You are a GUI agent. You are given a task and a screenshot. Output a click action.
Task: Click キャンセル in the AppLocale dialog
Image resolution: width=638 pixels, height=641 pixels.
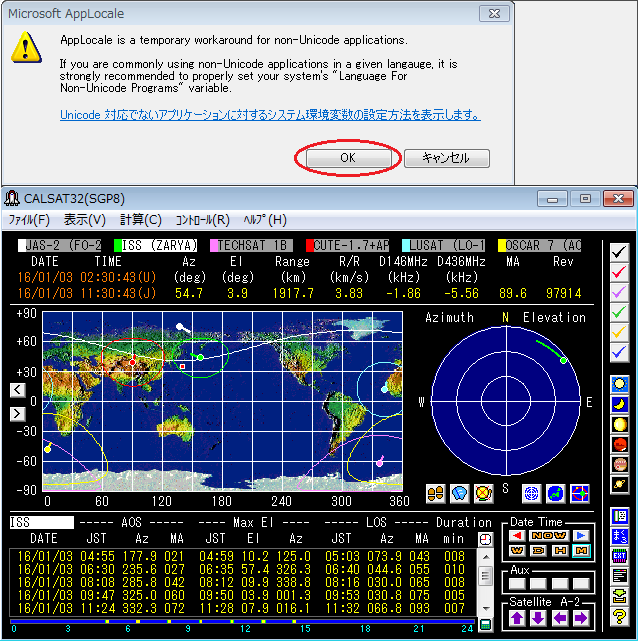[446, 158]
